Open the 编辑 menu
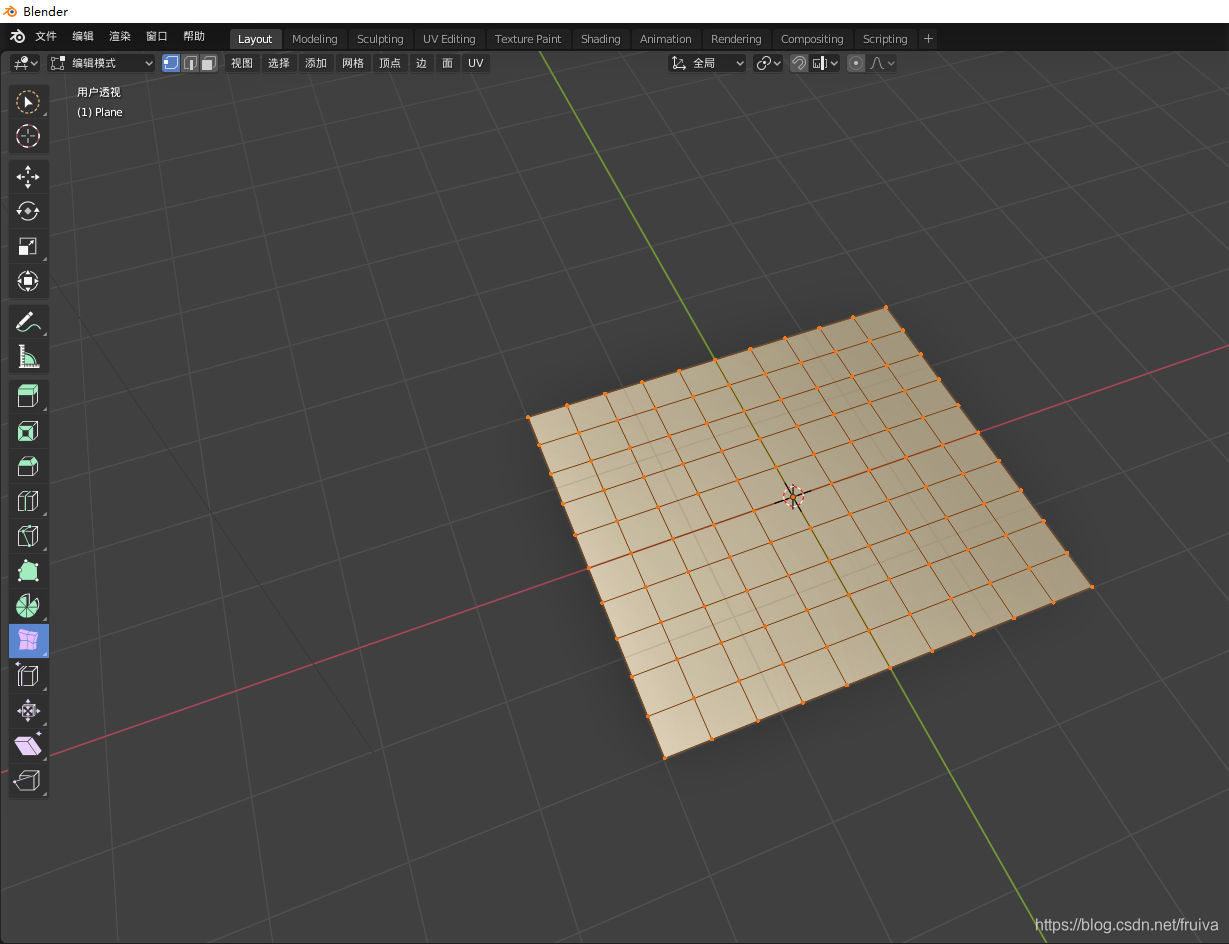The image size is (1229, 944). click(83, 37)
